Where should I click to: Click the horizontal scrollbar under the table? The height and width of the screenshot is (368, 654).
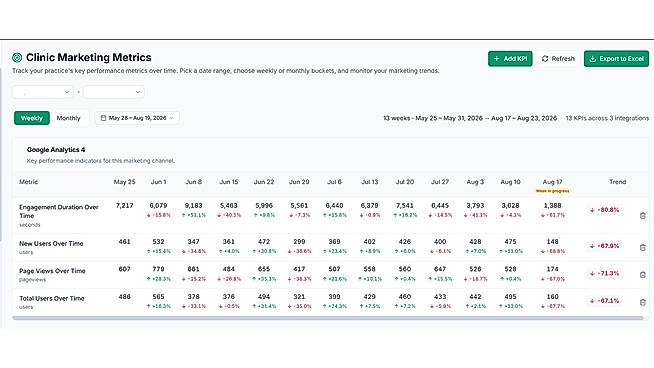[328, 318]
